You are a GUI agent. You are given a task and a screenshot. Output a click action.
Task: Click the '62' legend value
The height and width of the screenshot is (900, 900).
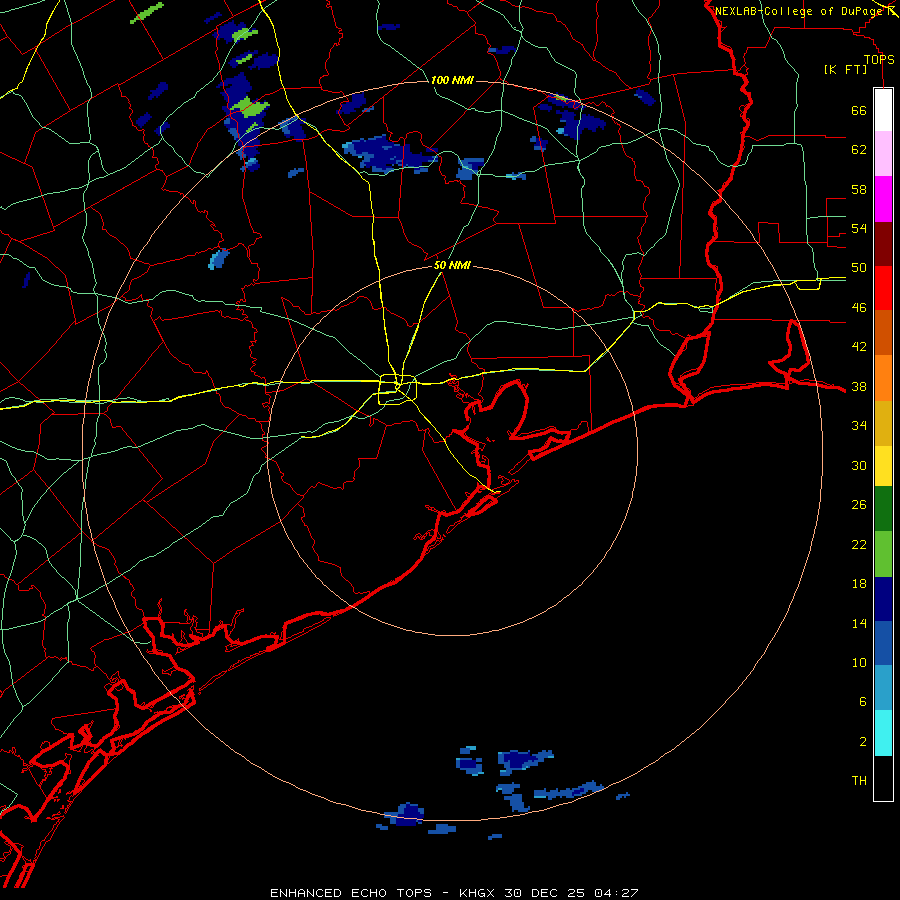click(x=859, y=150)
